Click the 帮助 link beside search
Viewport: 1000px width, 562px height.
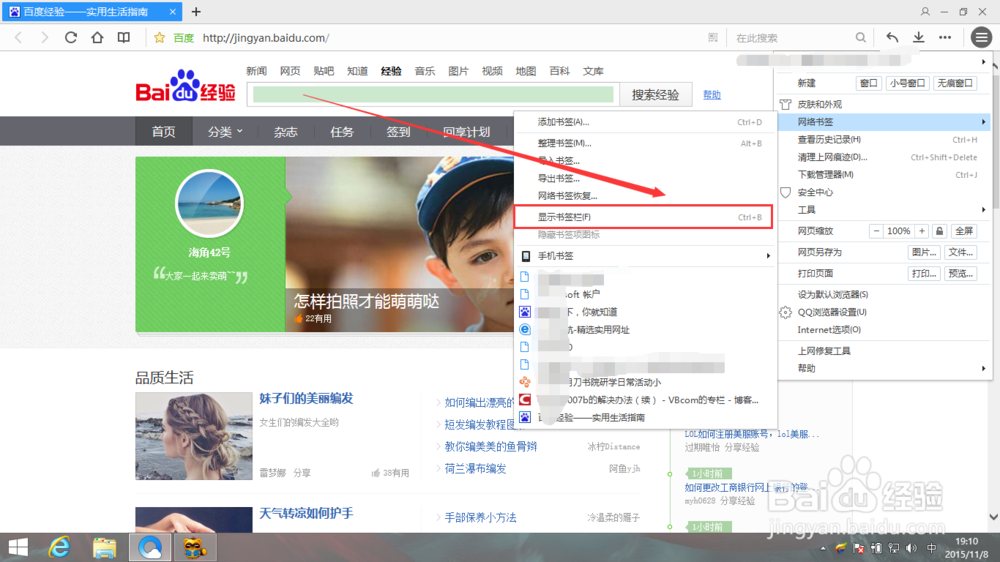click(x=712, y=95)
